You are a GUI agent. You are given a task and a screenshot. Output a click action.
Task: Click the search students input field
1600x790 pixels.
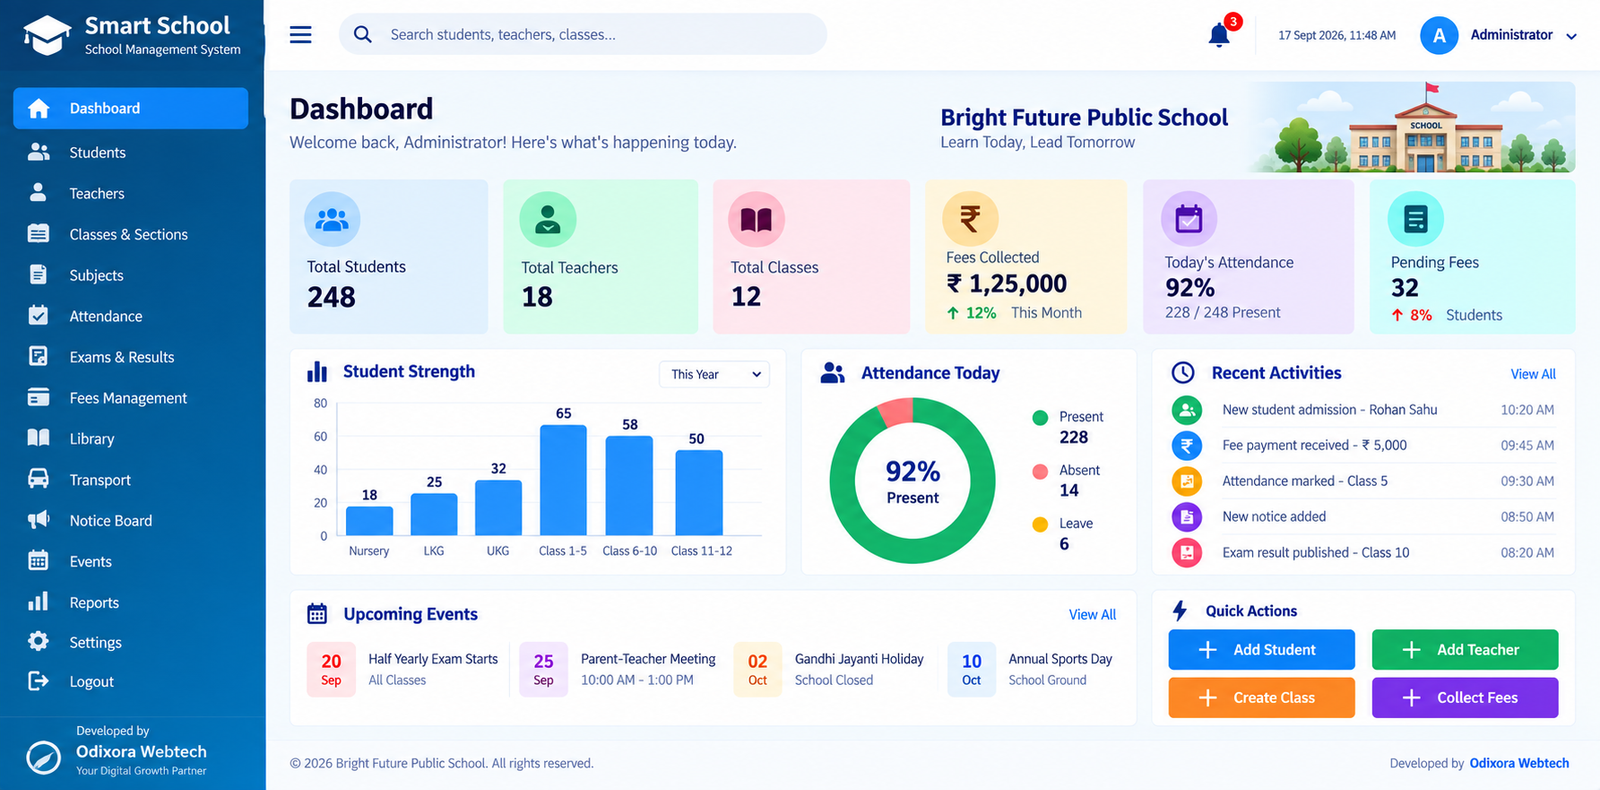[x=583, y=34]
